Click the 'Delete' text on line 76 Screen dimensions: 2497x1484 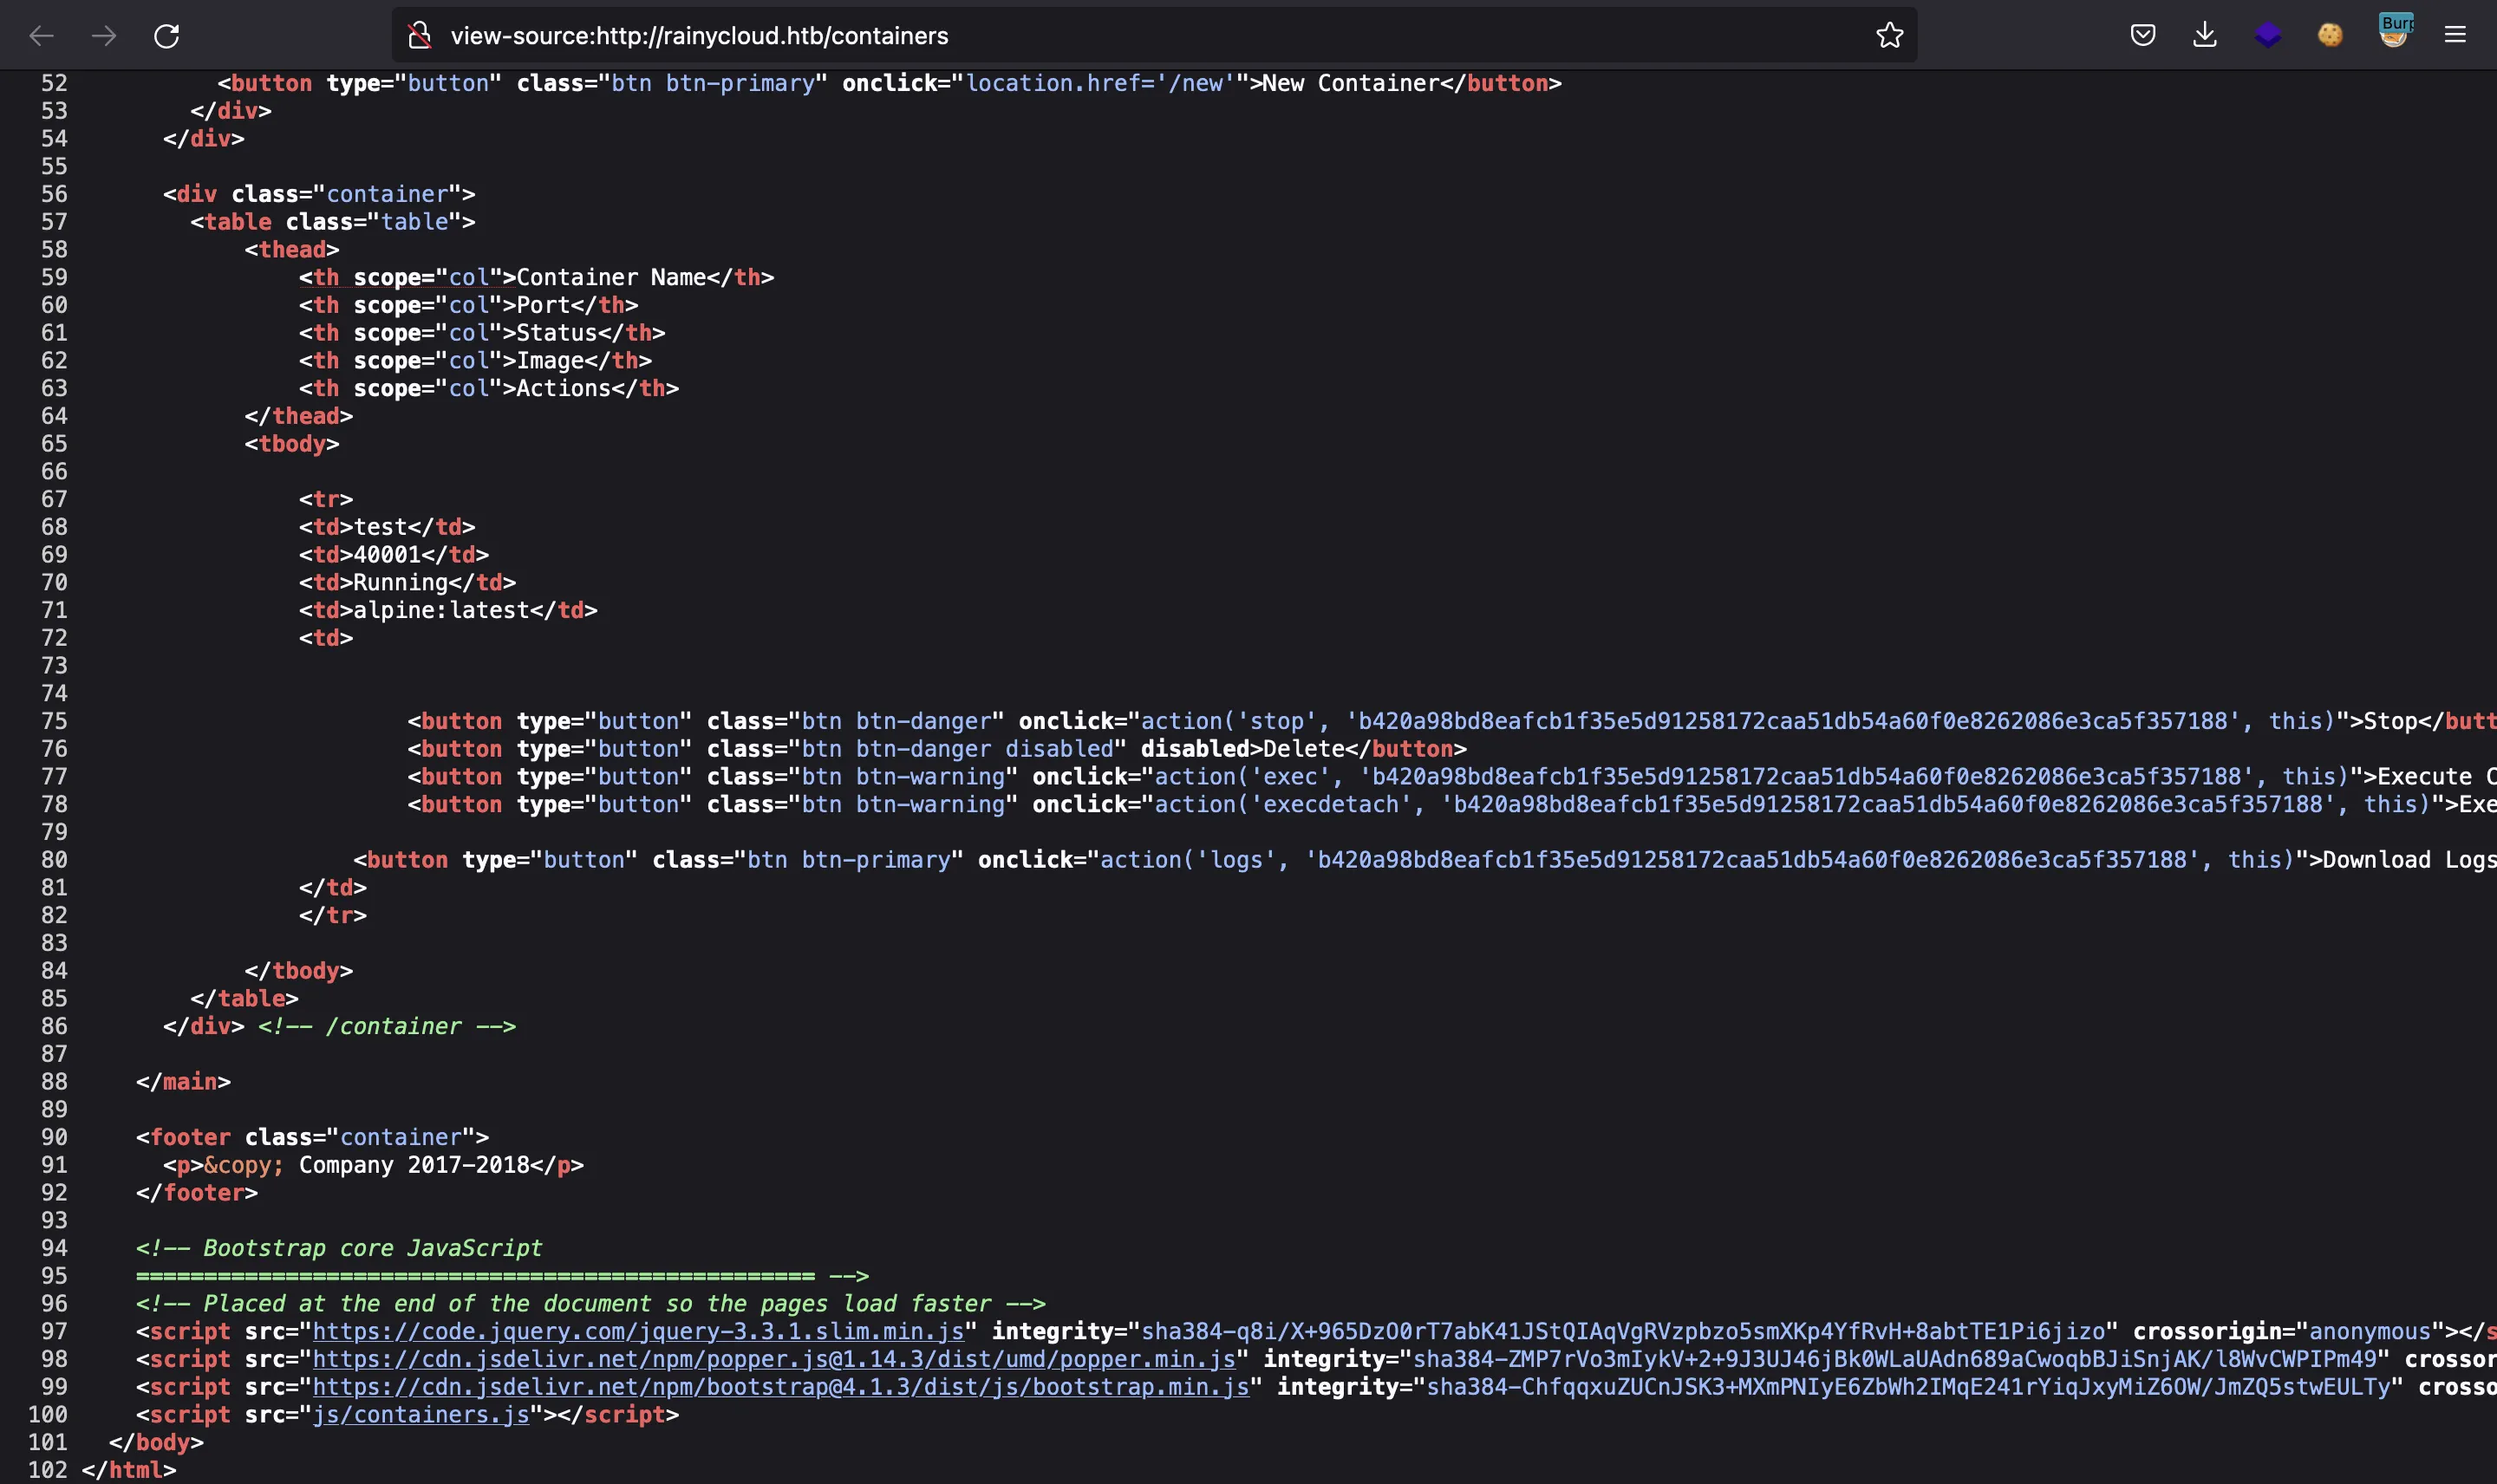[x=1303, y=749]
